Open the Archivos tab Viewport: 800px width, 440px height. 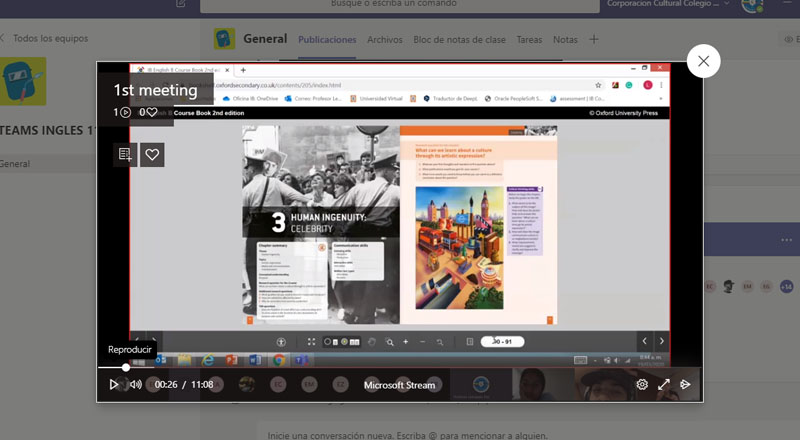coord(385,40)
